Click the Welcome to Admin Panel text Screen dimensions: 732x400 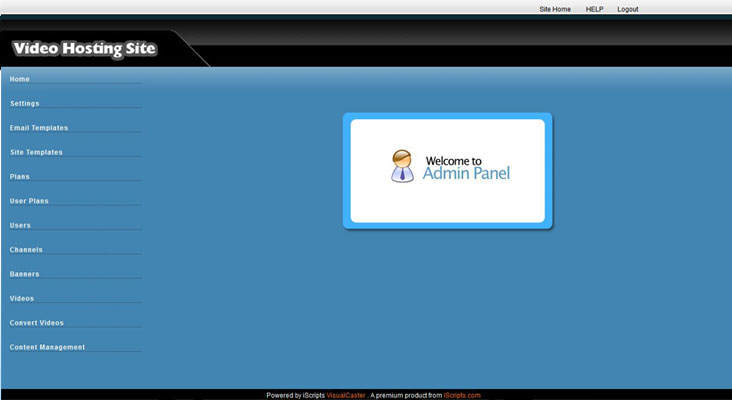[x=466, y=168]
